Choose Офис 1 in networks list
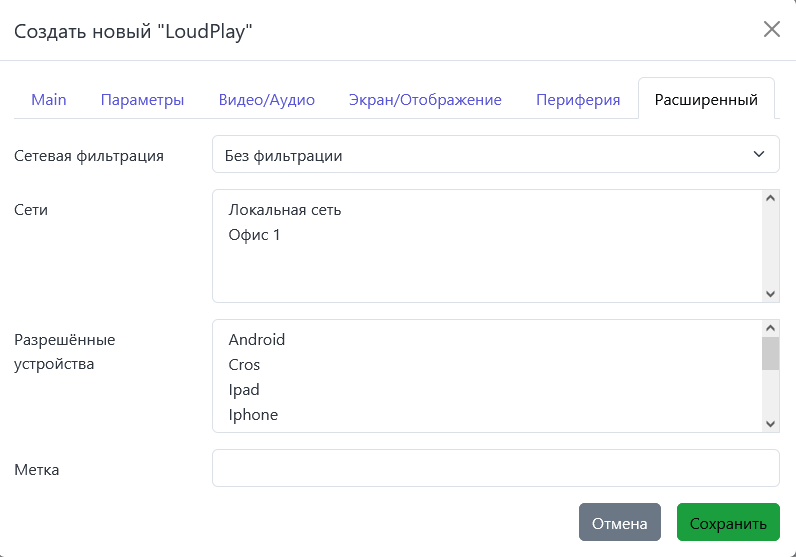The image size is (796, 557). 255,235
